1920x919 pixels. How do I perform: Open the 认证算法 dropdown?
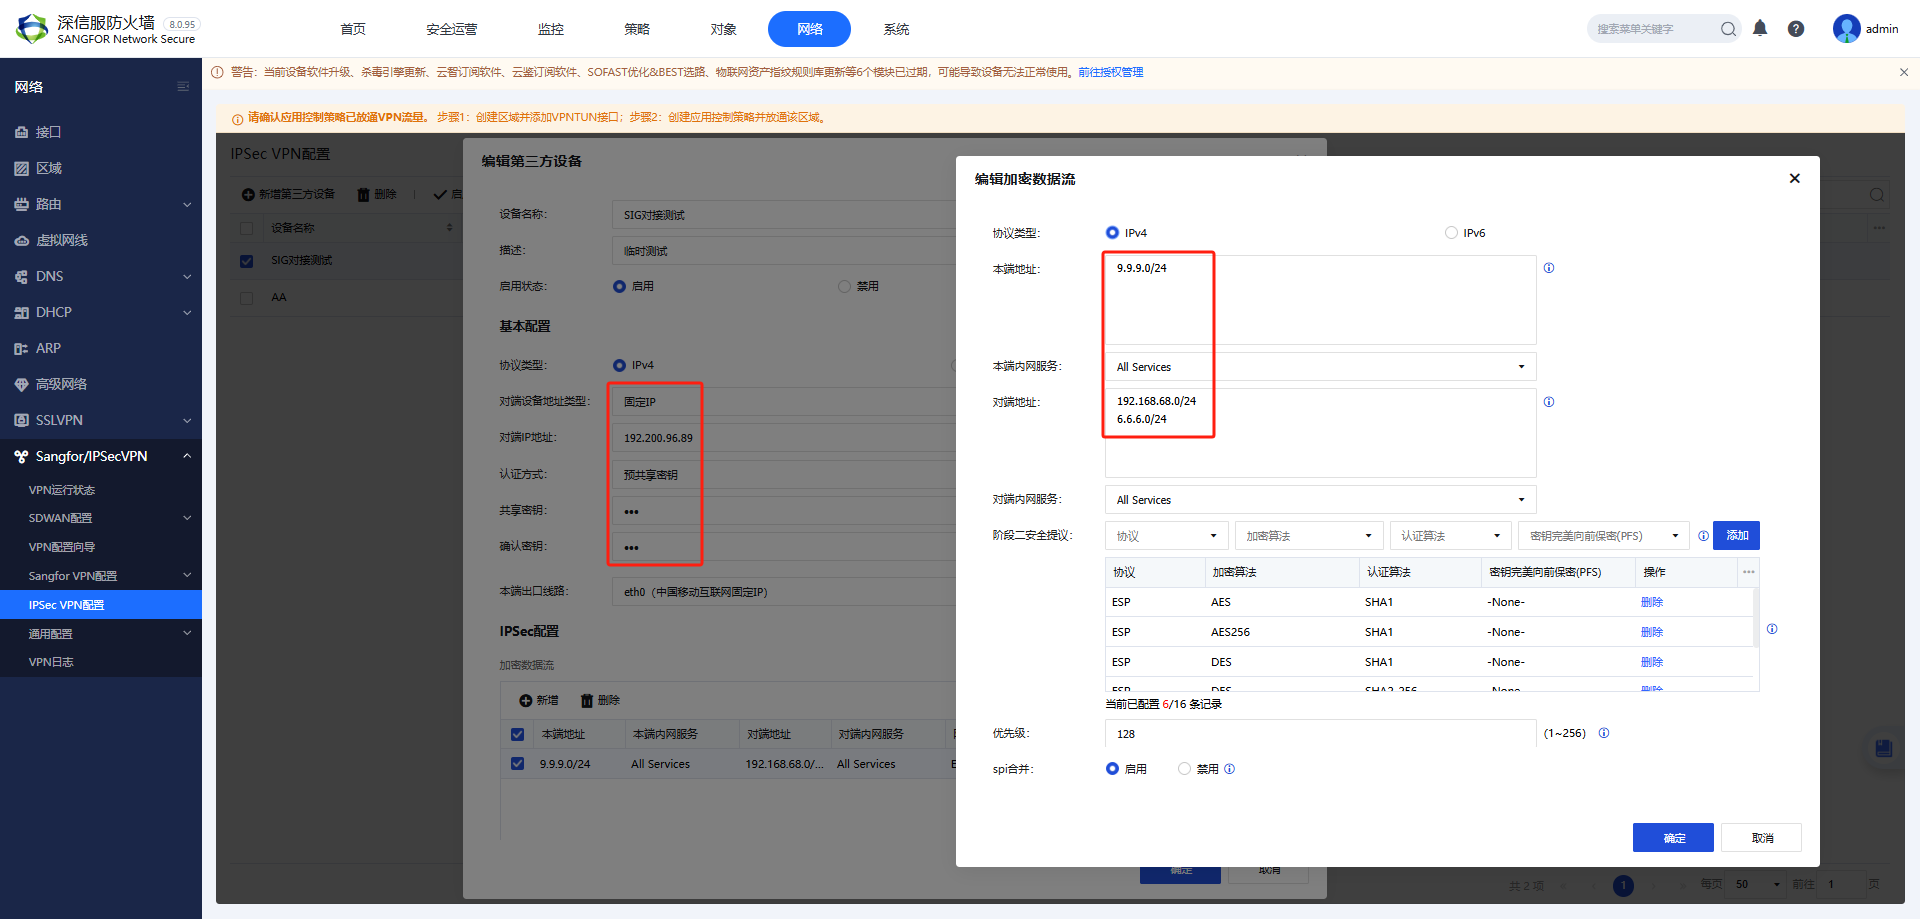1450,536
